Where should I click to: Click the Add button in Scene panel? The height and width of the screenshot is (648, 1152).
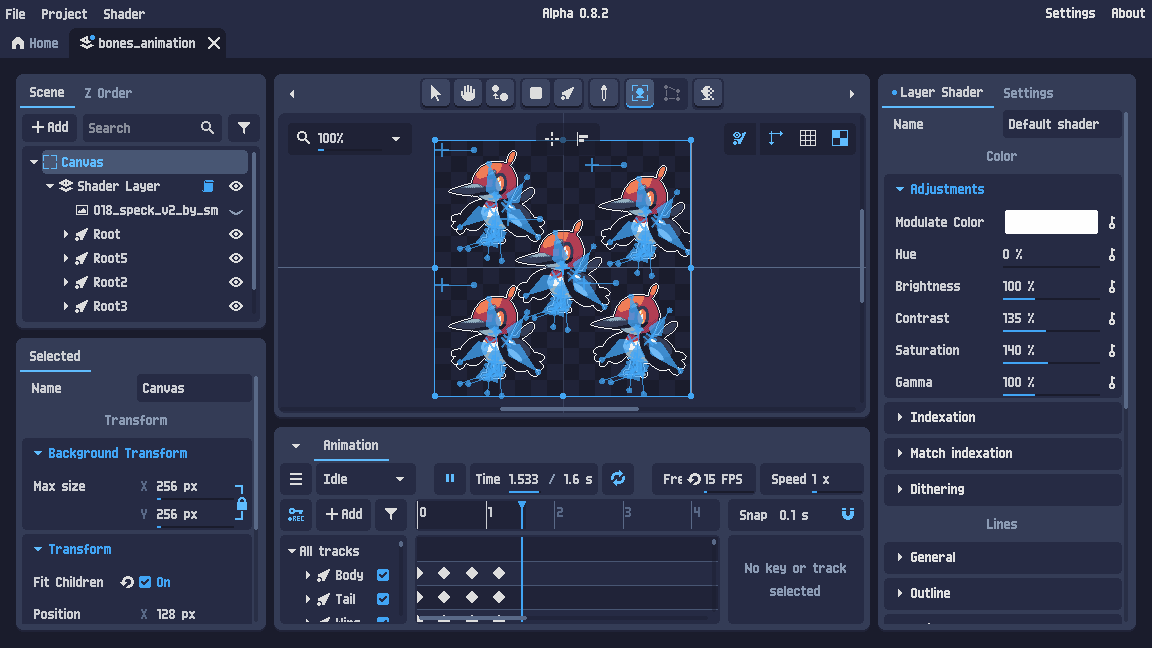(50, 128)
